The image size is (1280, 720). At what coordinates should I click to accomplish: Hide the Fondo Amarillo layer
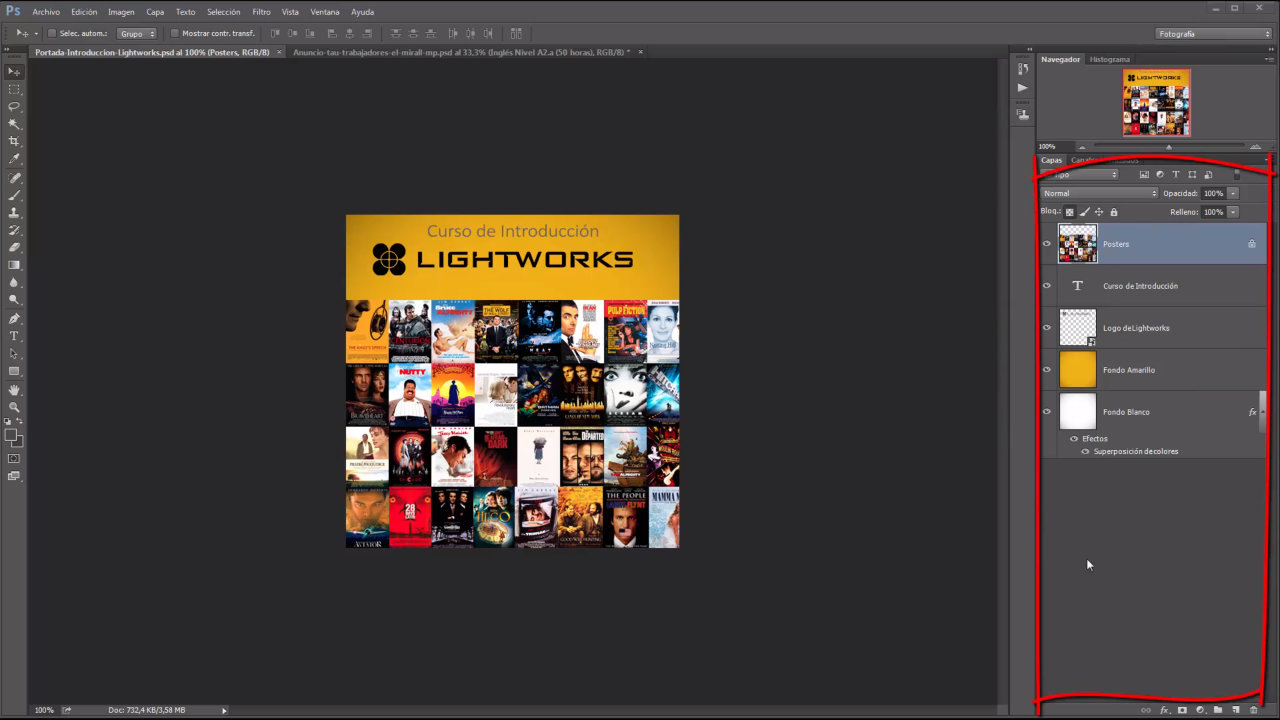[x=1047, y=370]
